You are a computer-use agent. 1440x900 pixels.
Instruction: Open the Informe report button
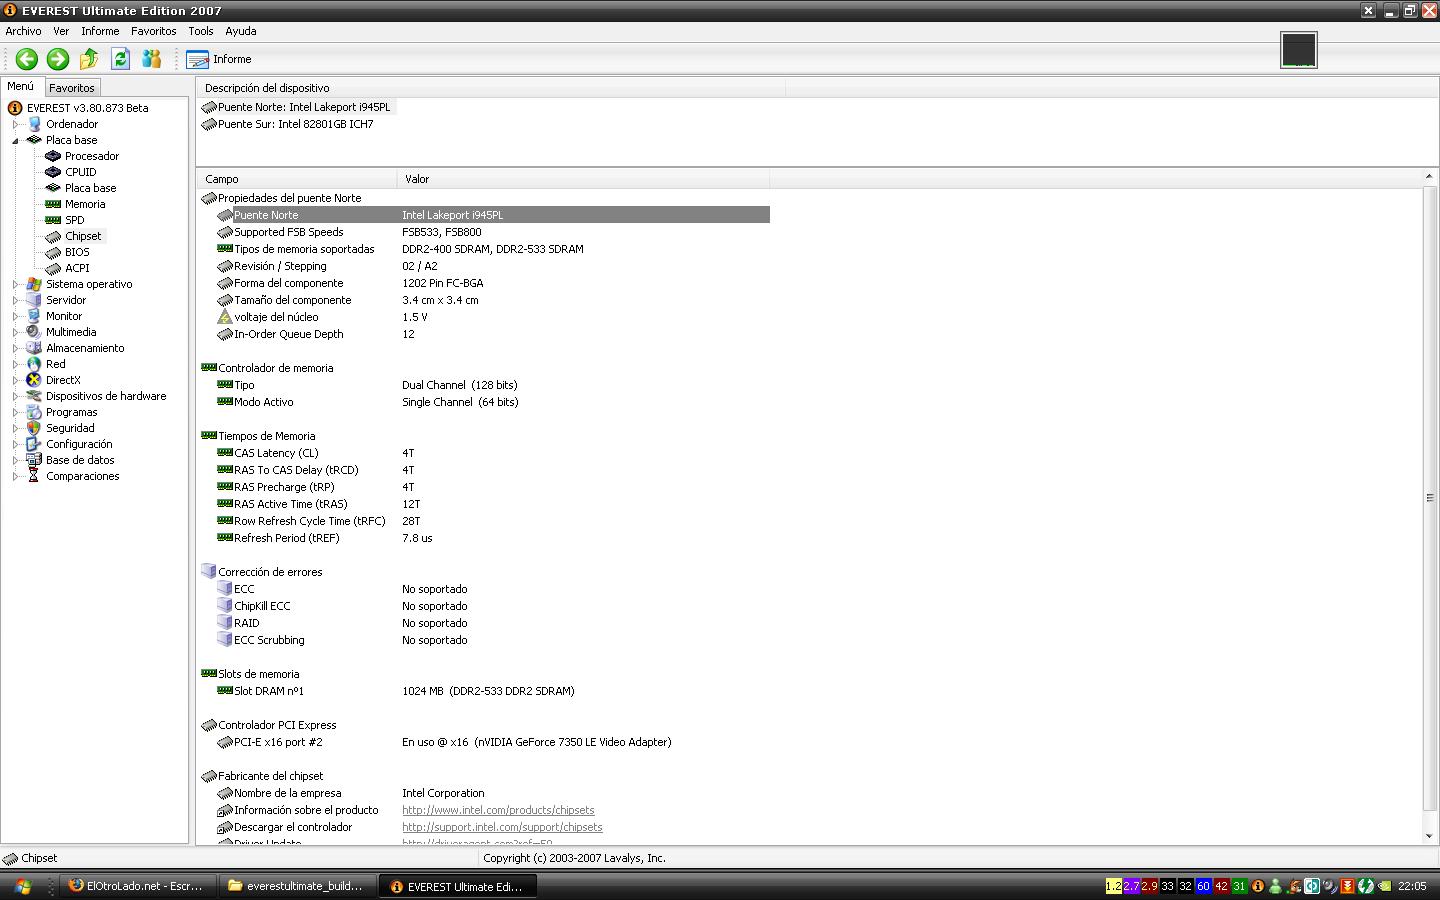click(219, 59)
